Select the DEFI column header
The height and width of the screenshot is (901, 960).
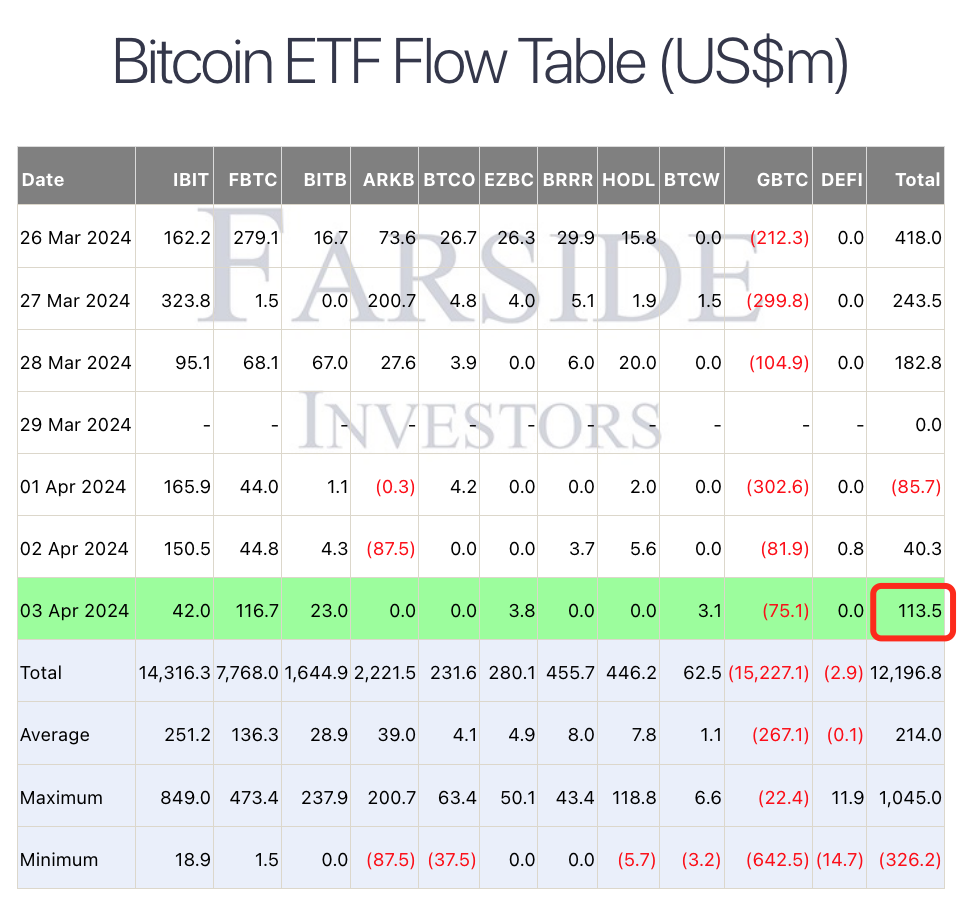pos(840,180)
